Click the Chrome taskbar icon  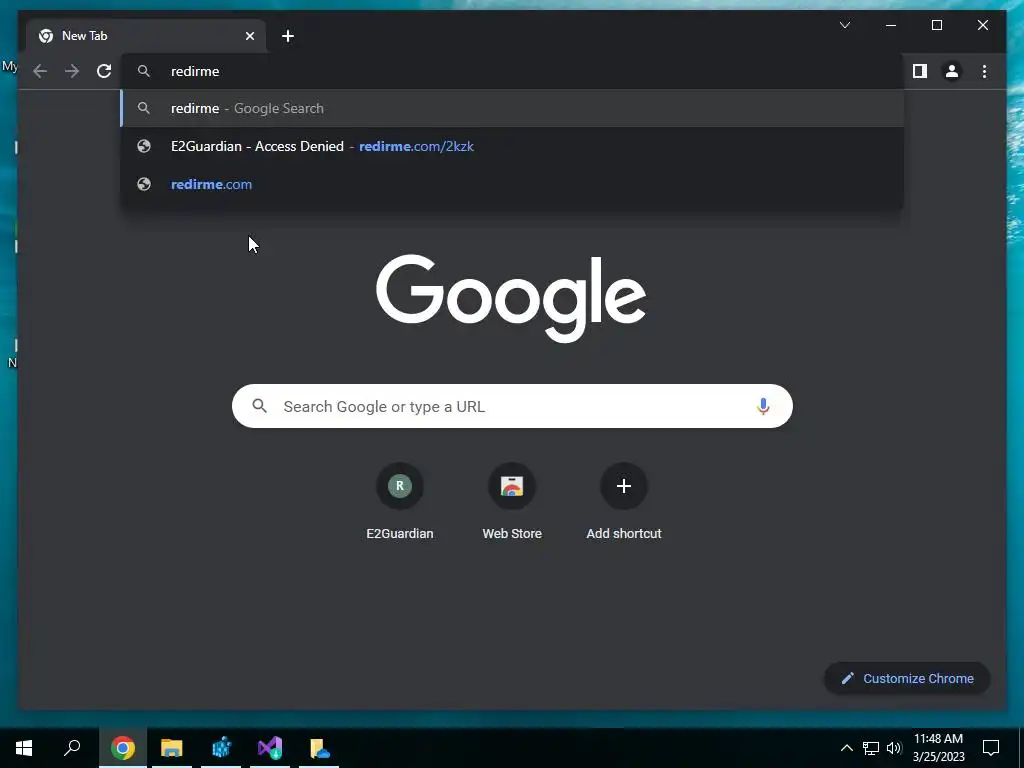click(x=123, y=748)
